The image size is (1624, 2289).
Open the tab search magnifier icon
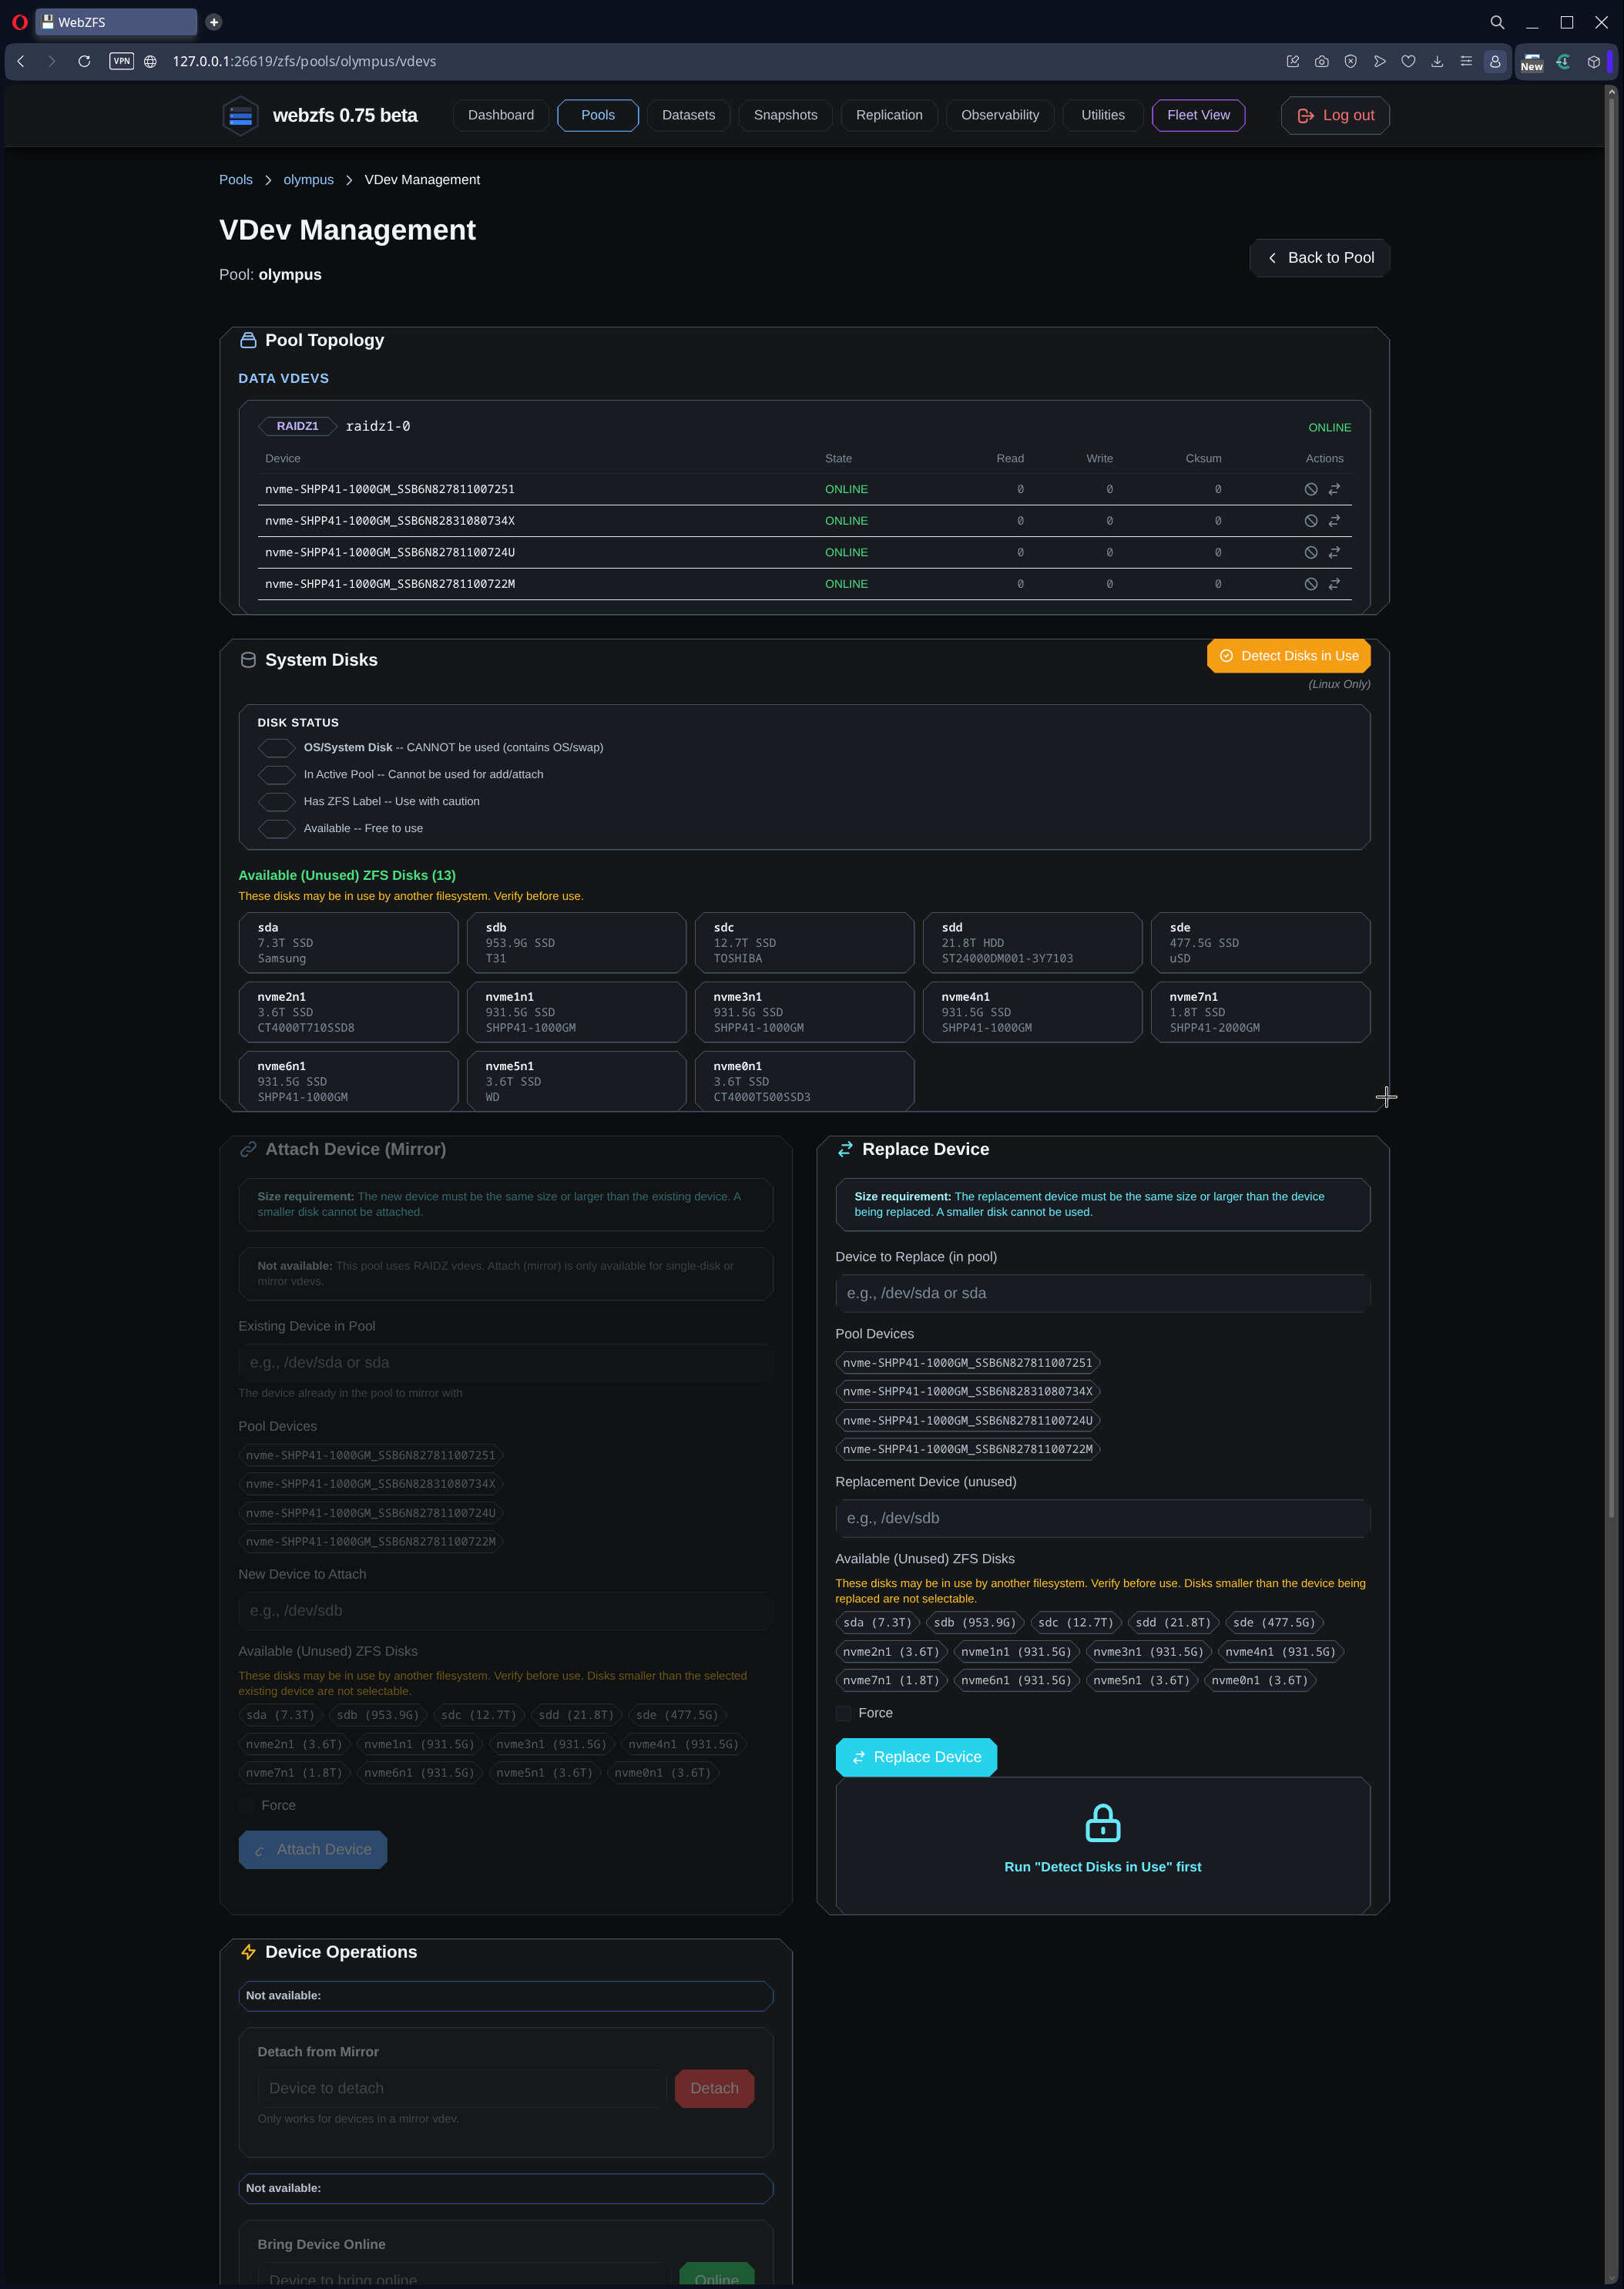[x=1497, y=22]
